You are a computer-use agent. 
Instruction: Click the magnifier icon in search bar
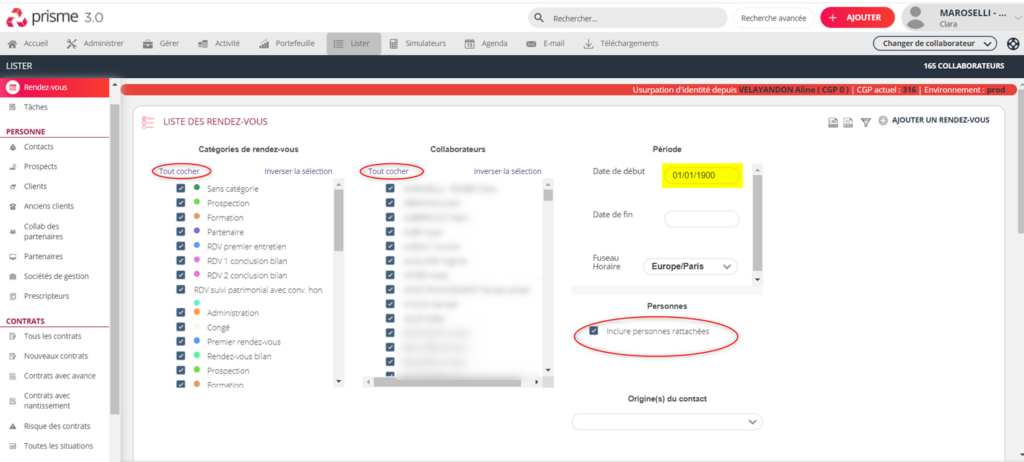click(540, 18)
